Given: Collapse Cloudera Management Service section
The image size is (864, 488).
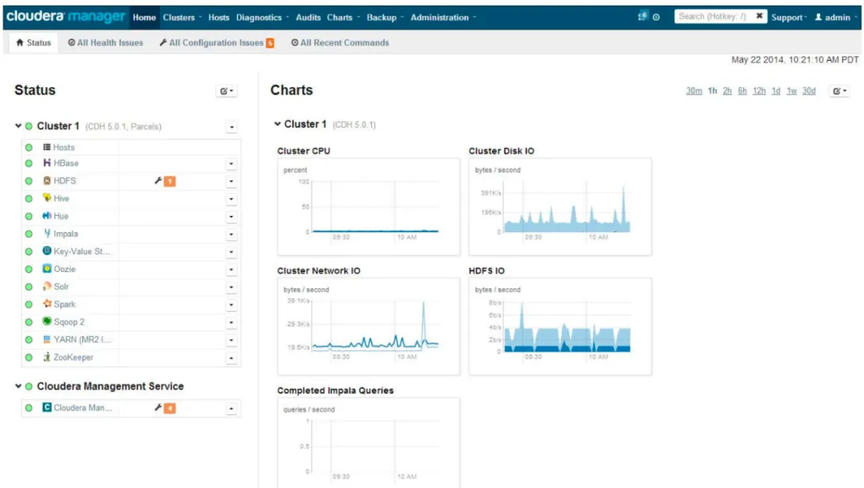Looking at the screenshot, I should pos(18,386).
